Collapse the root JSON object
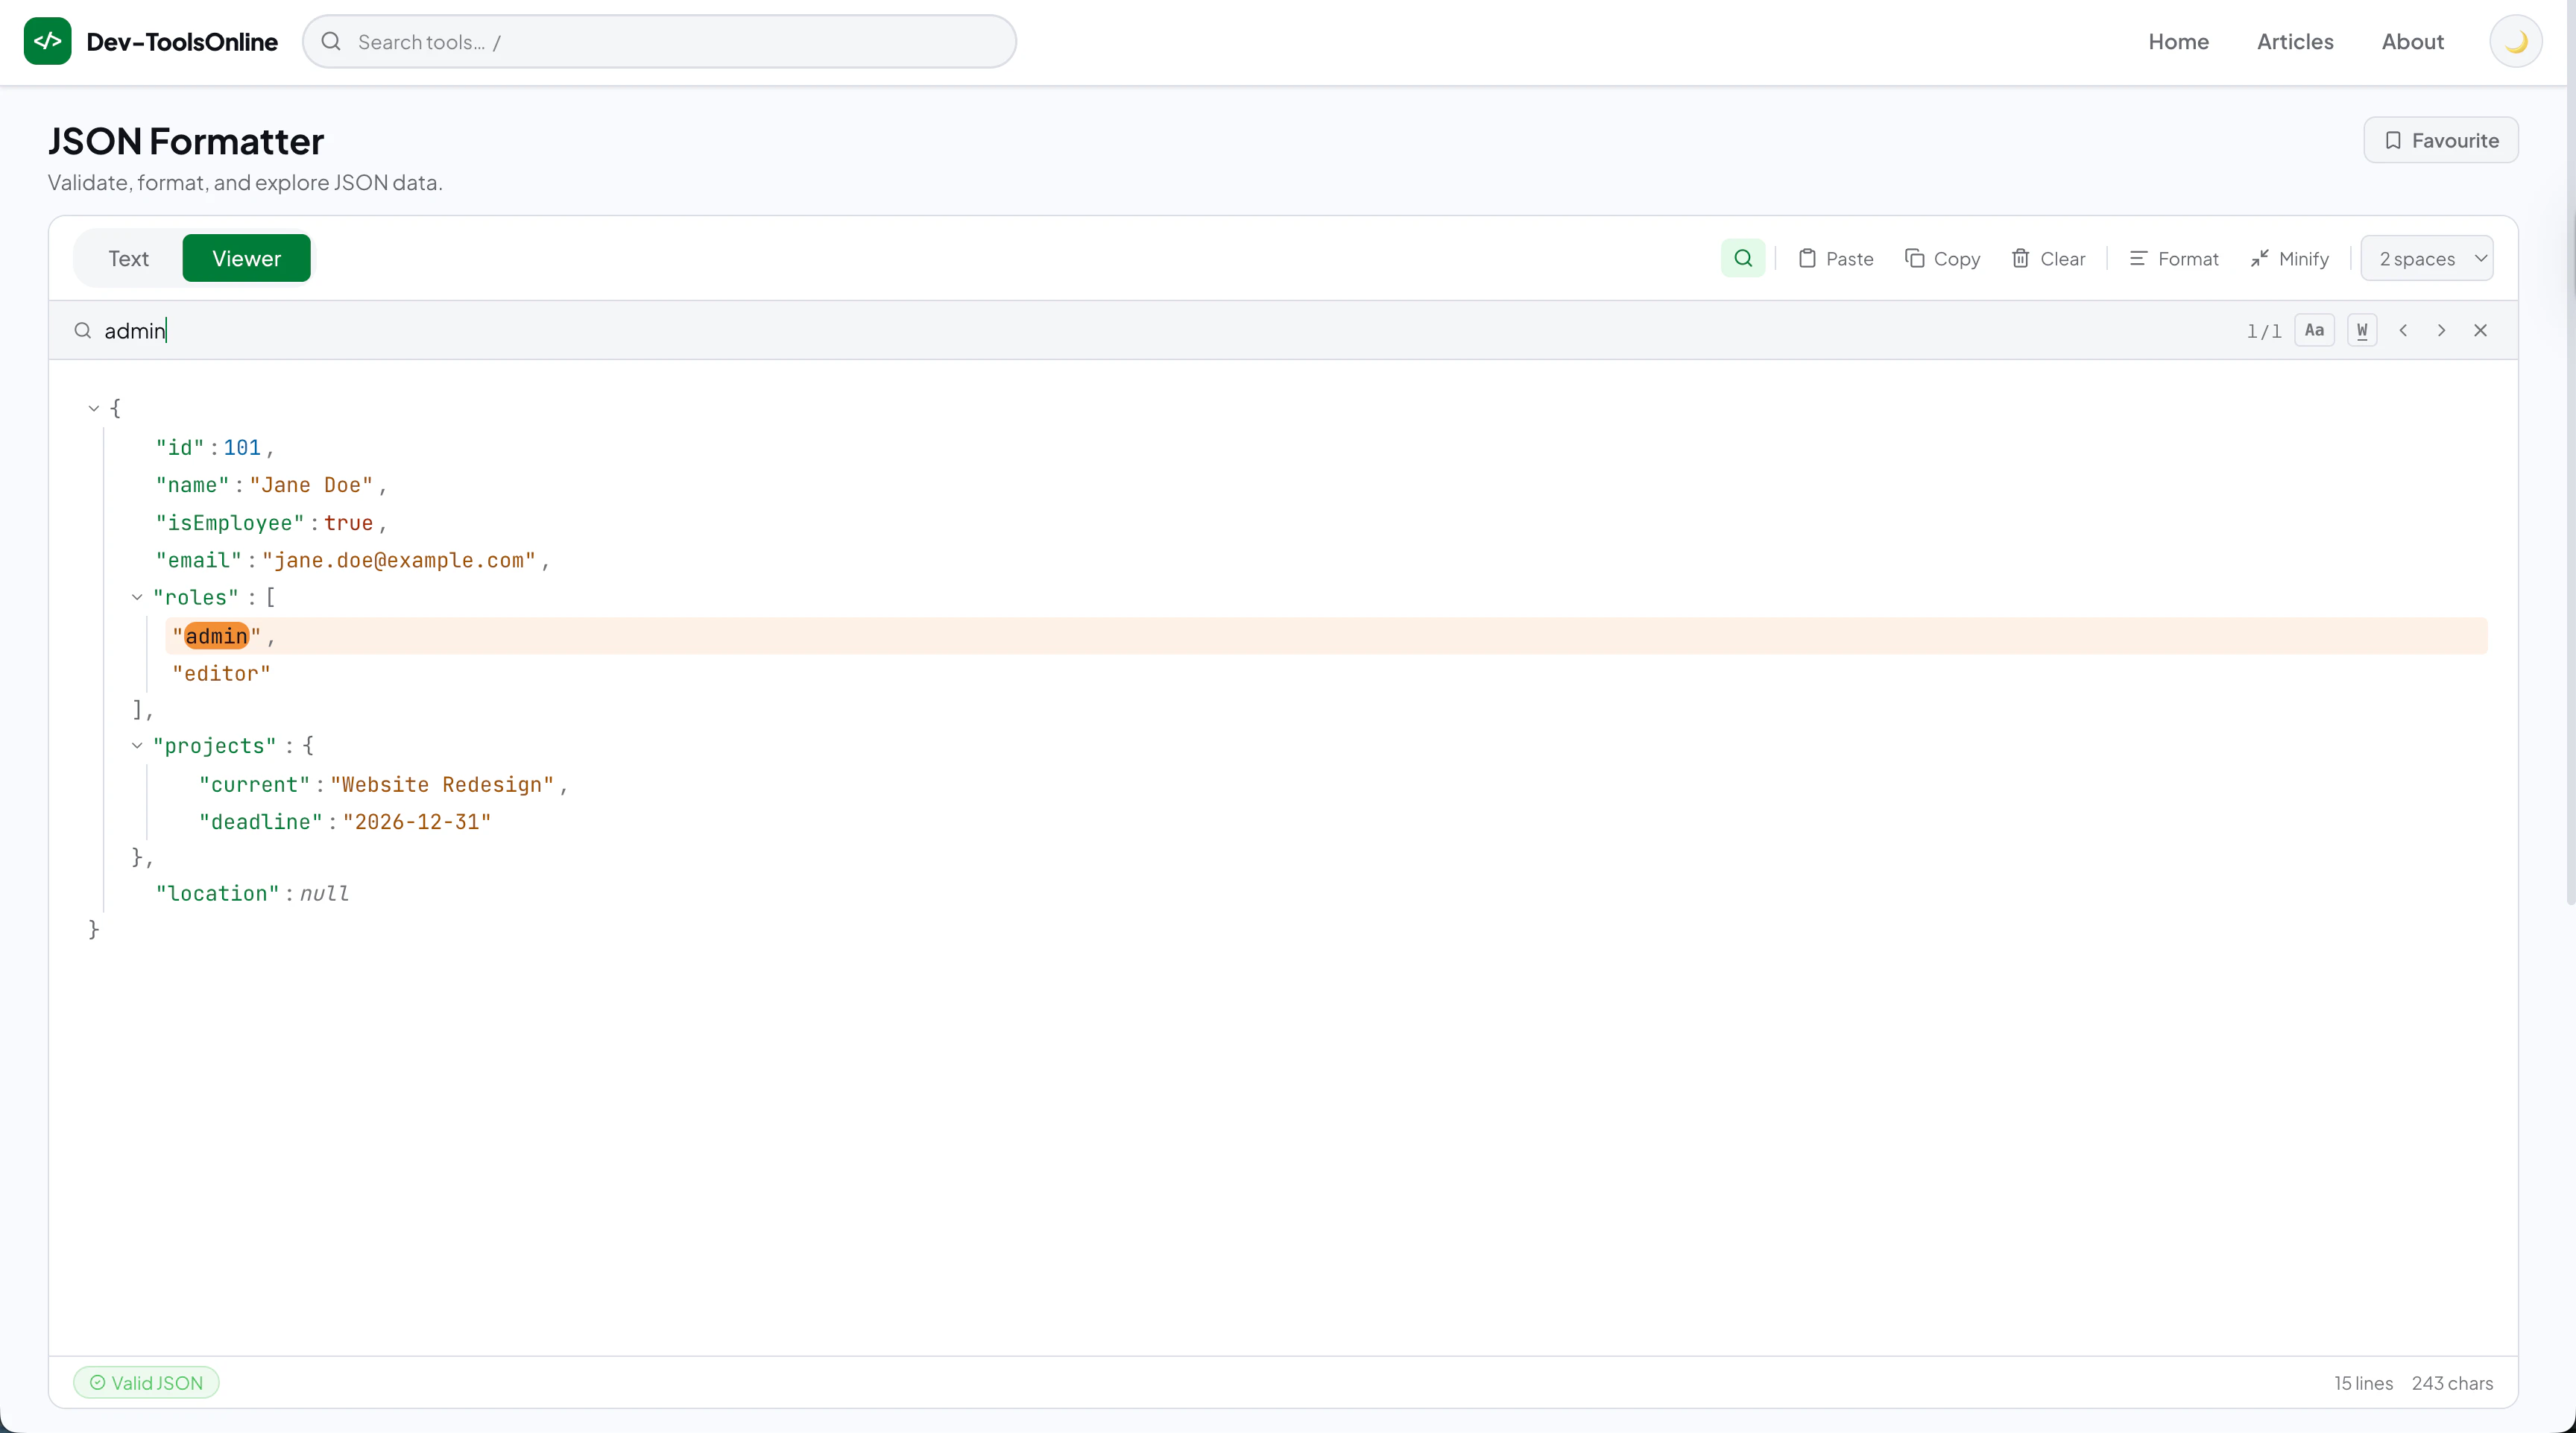Screen dimensions: 2576x1433 click(93, 408)
